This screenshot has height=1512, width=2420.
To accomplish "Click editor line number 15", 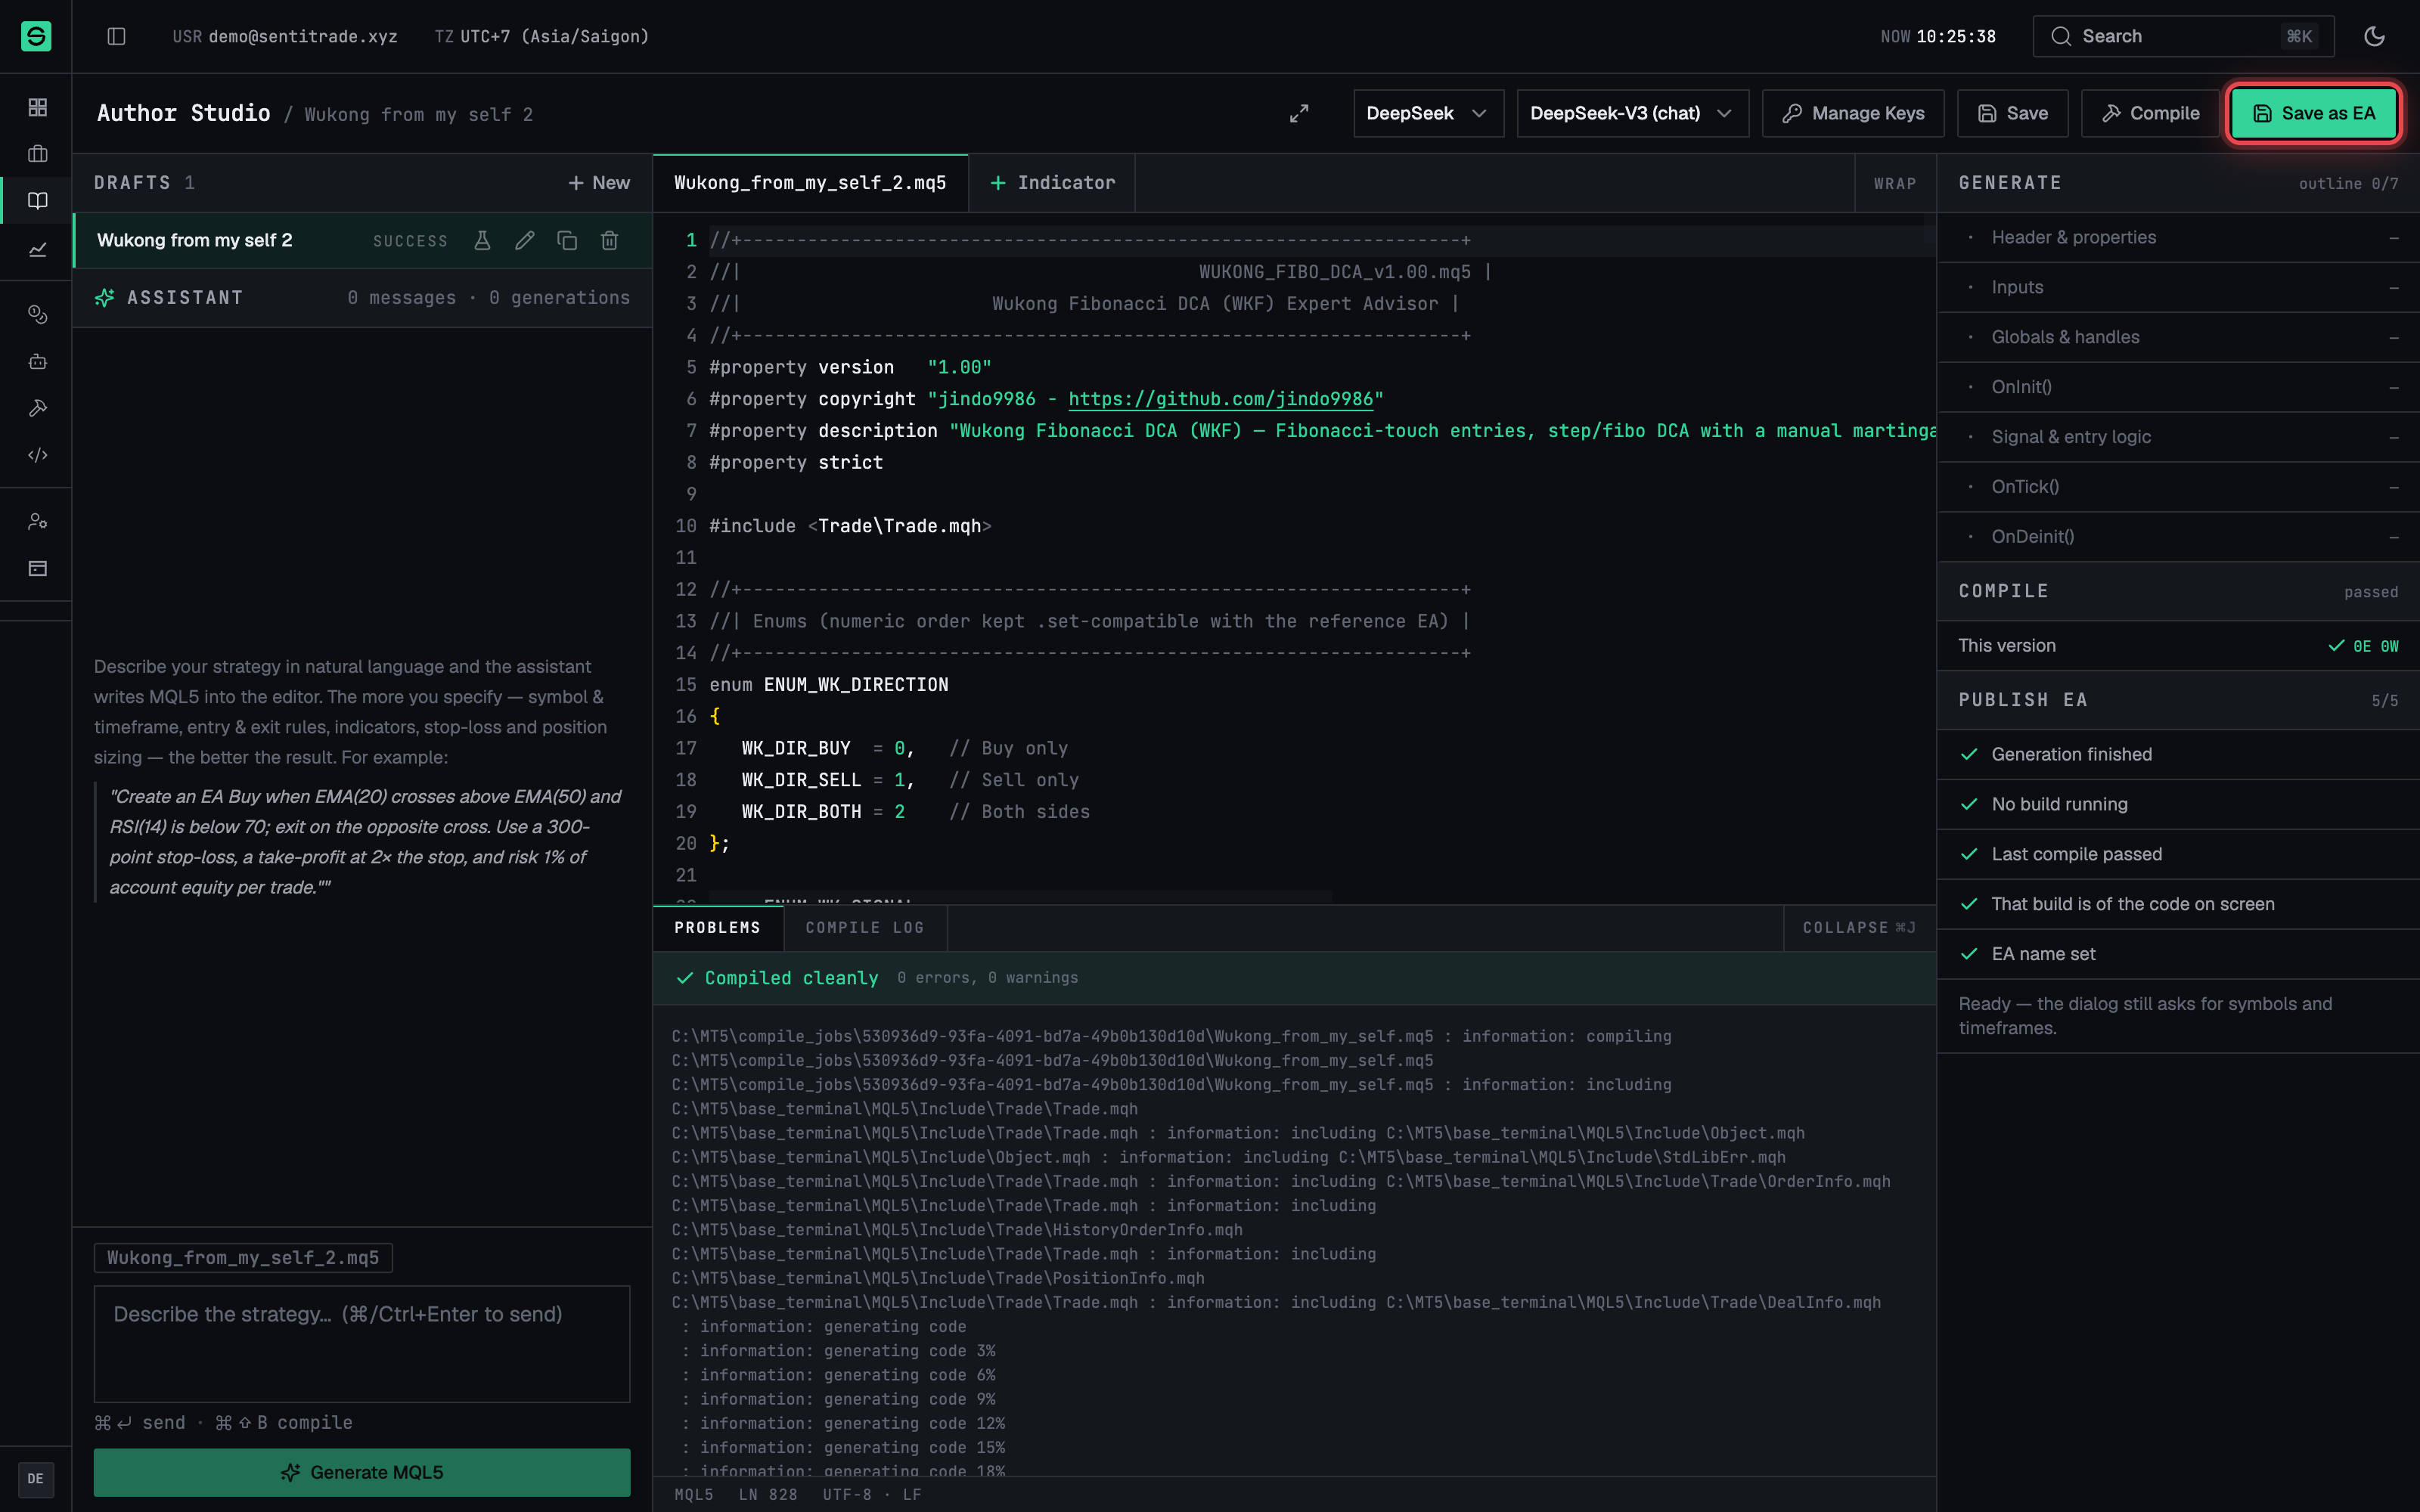I will pyautogui.click(x=685, y=685).
